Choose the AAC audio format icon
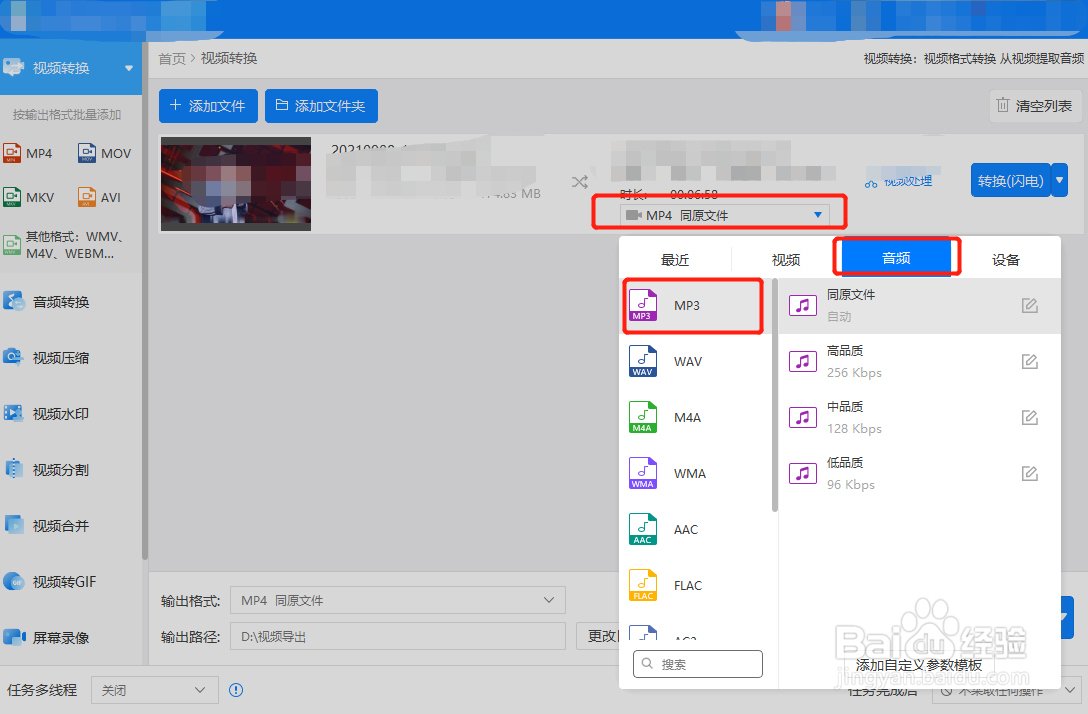1088x714 pixels. (643, 529)
